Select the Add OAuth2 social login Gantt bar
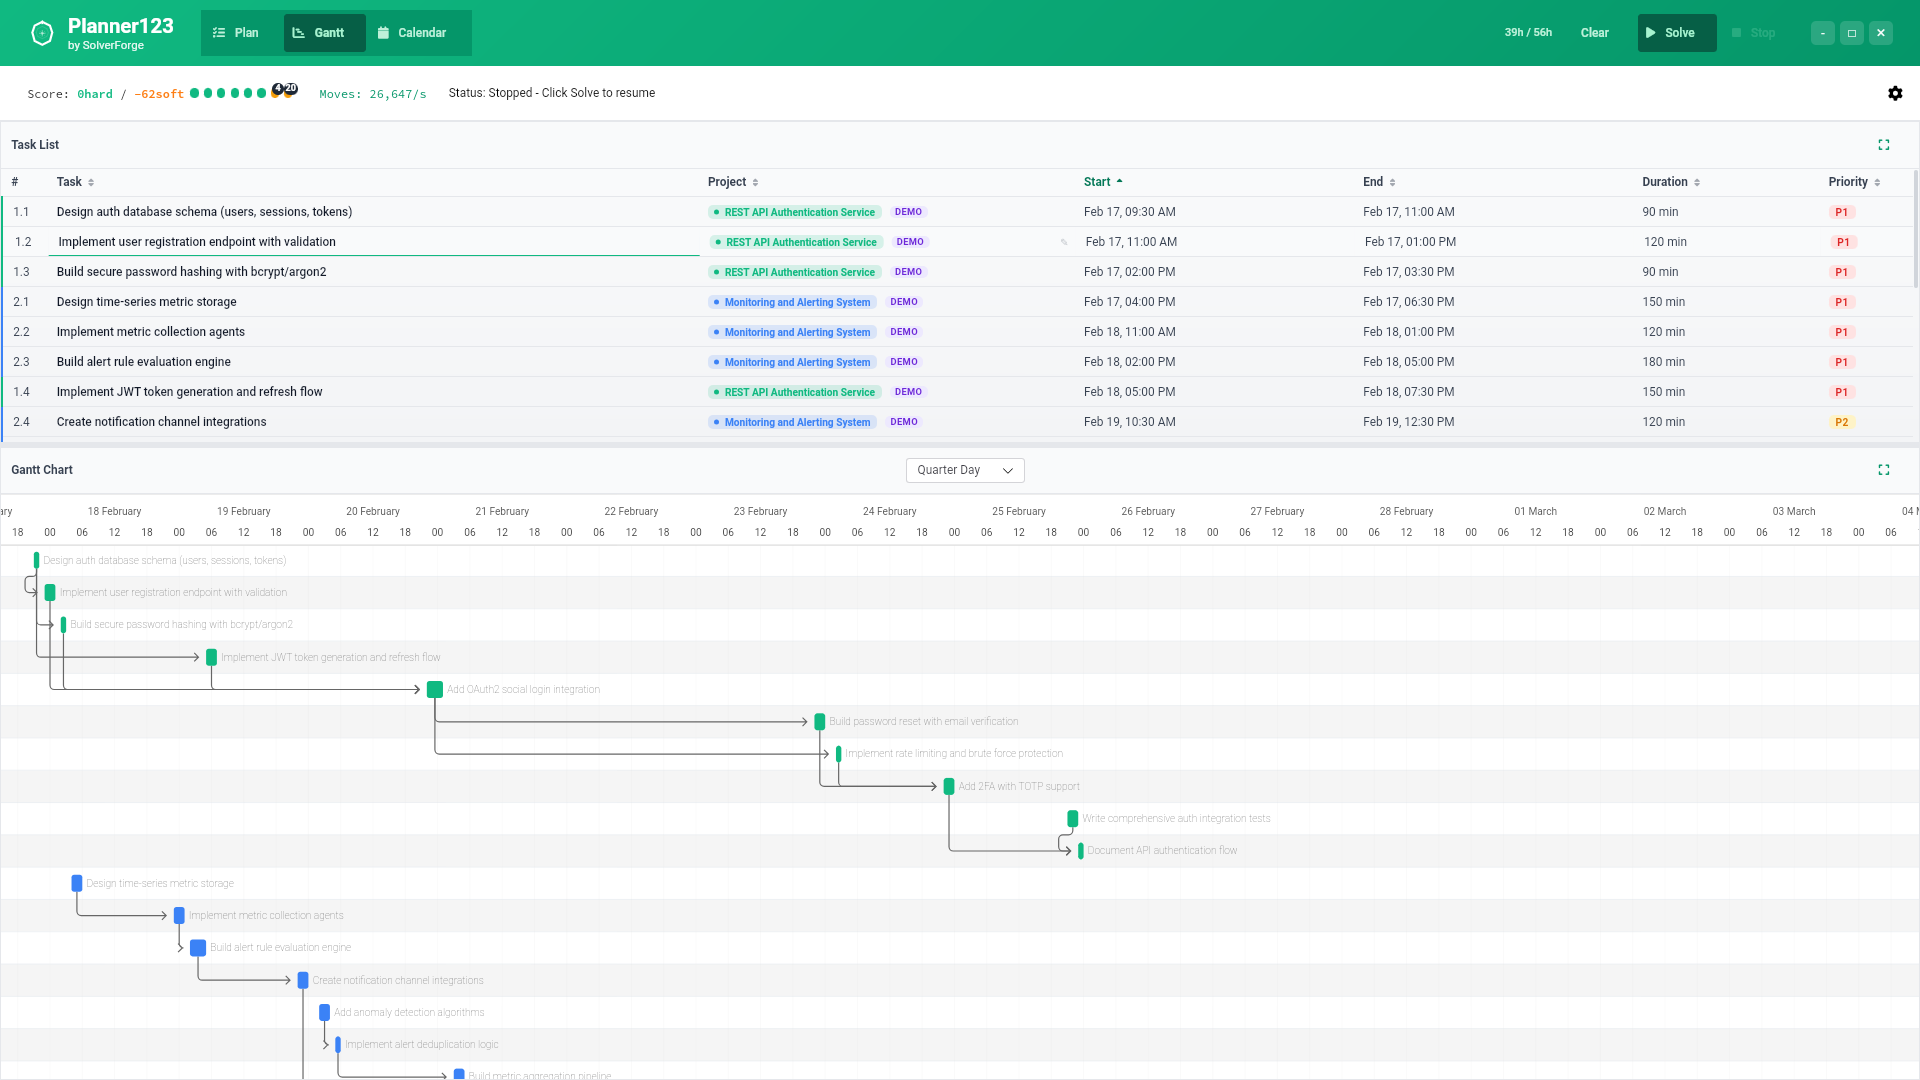Image resolution: width=1920 pixels, height=1080 pixels. point(434,689)
